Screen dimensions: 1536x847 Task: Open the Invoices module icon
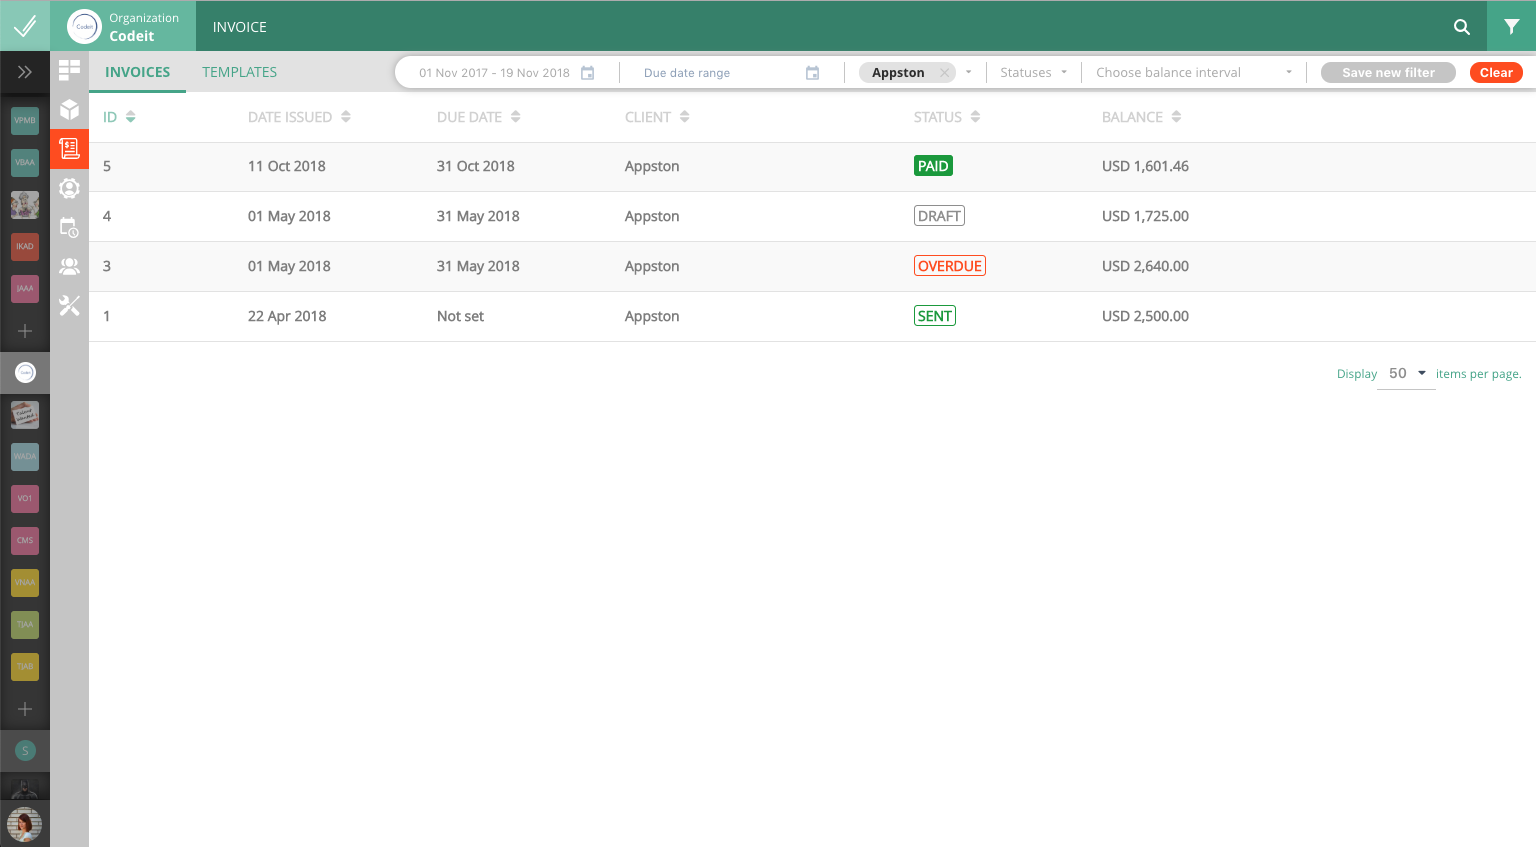tap(69, 149)
